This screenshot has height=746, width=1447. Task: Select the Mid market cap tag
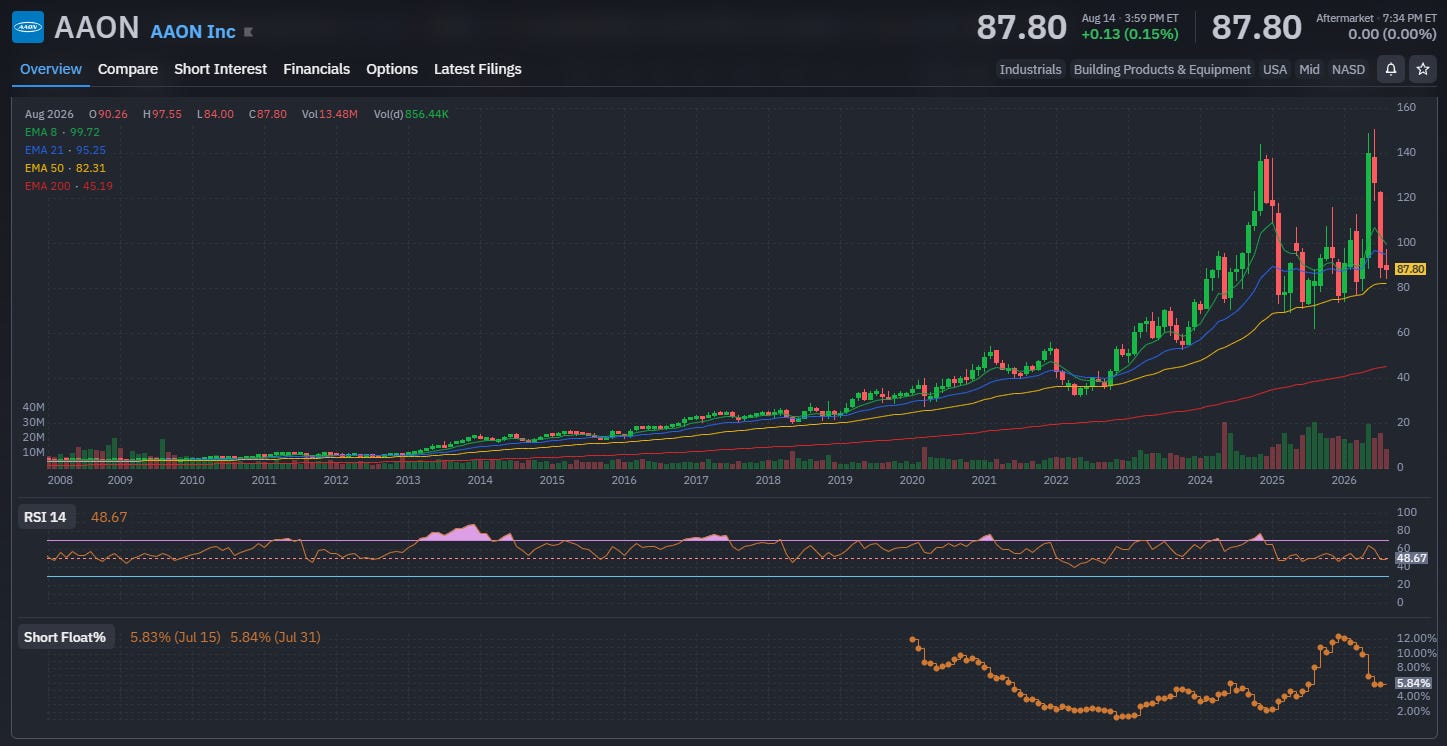1309,69
